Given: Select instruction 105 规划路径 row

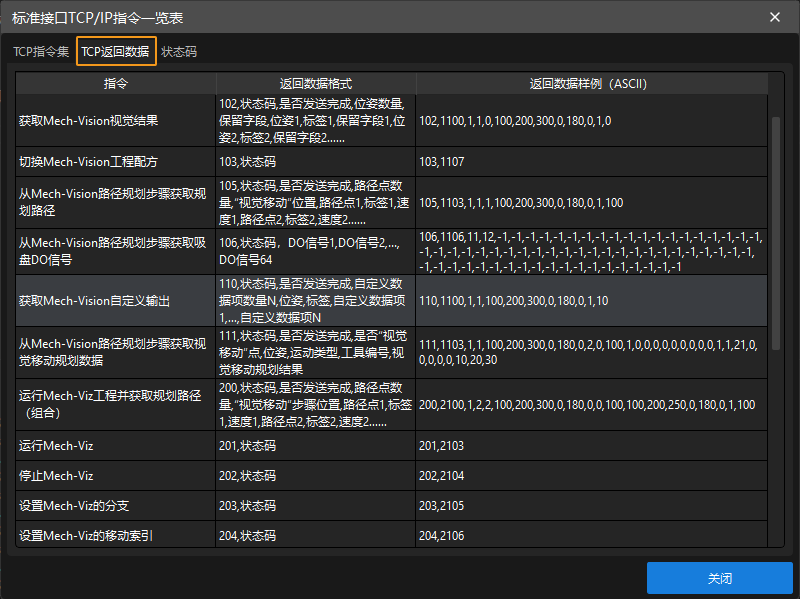Looking at the screenshot, I should click(x=114, y=202).
